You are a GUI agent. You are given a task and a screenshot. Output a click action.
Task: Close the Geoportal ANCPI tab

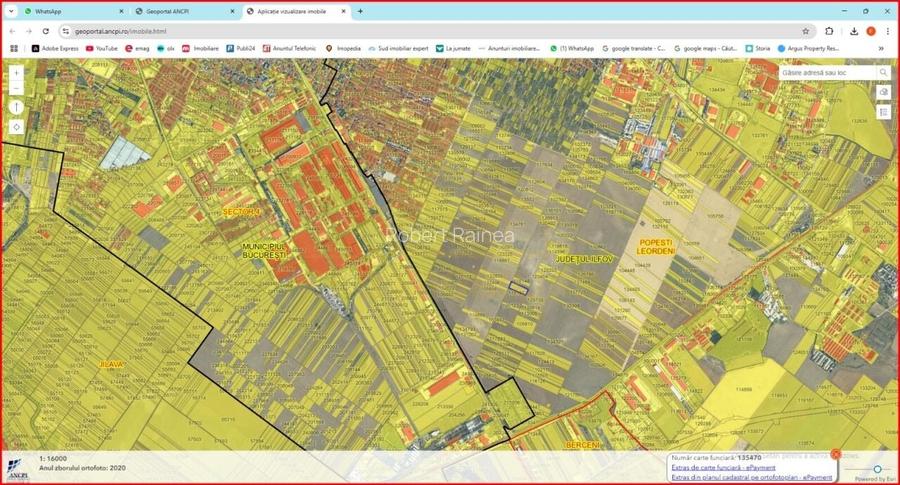(x=232, y=11)
